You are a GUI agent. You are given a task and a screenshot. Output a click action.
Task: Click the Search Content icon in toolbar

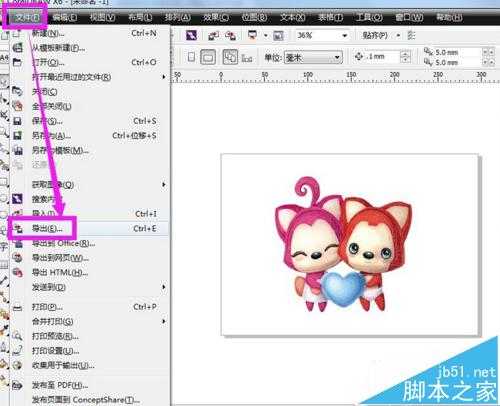point(191,35)
